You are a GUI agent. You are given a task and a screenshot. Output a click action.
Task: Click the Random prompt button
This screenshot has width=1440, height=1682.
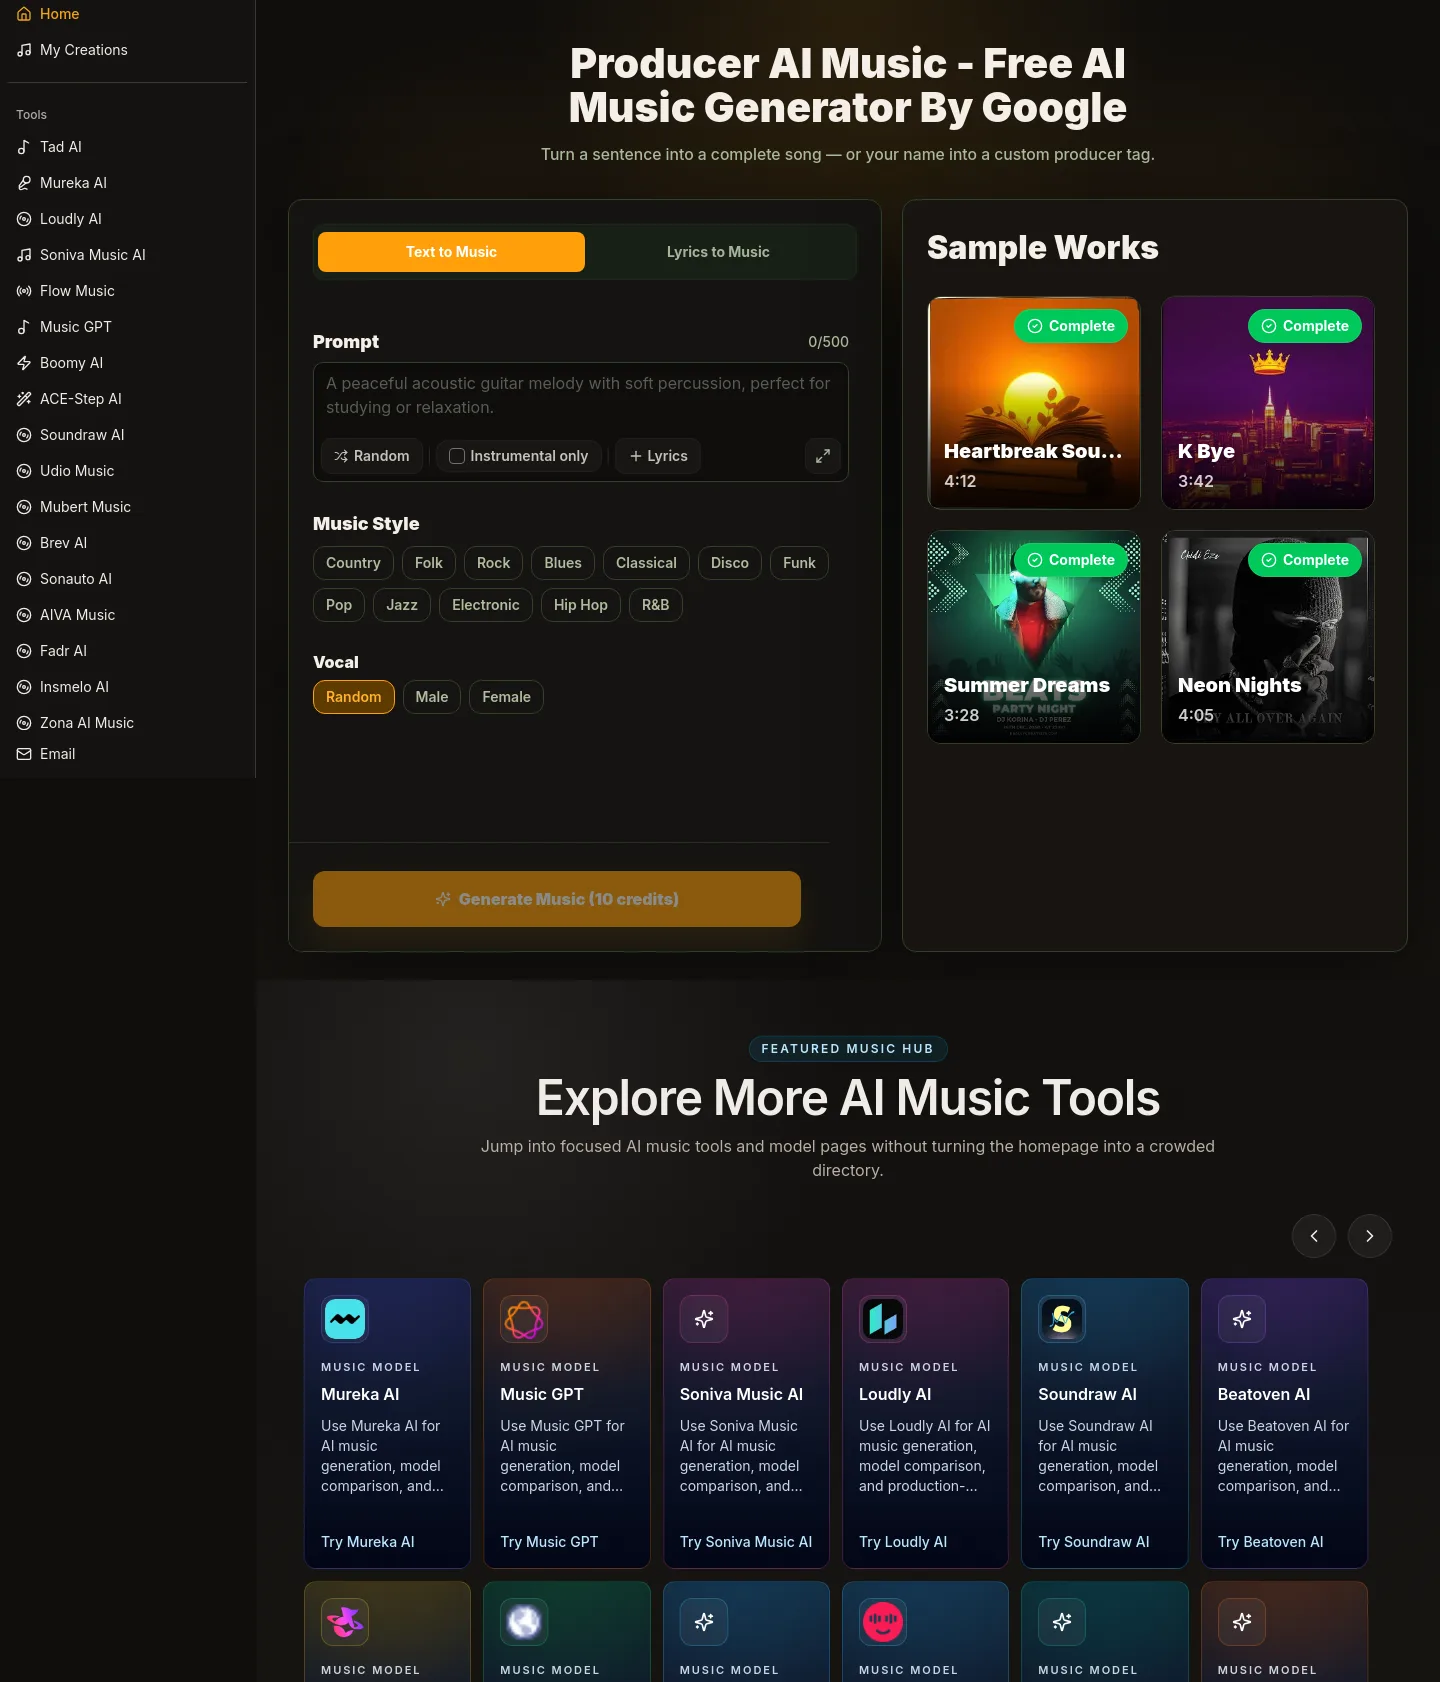(x=372, y=456)
